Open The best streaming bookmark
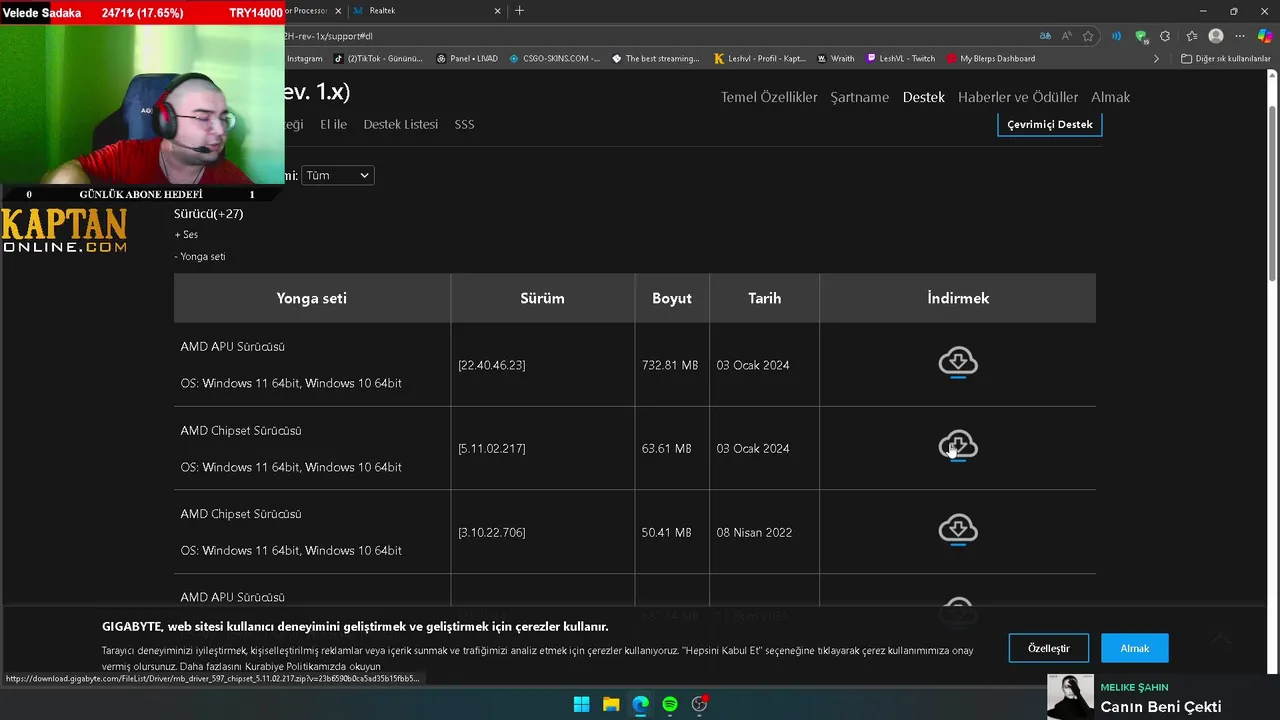This screenshot has height=720, width=1280. (x=656, y=59)
